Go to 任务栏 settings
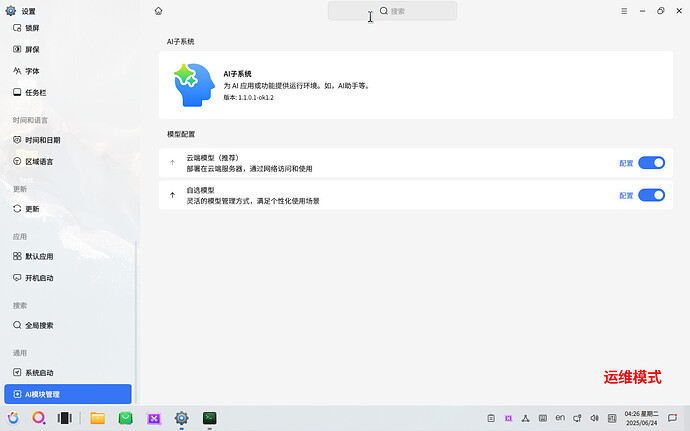The height and width of the screenshot is (431, 690). point(68,92)
